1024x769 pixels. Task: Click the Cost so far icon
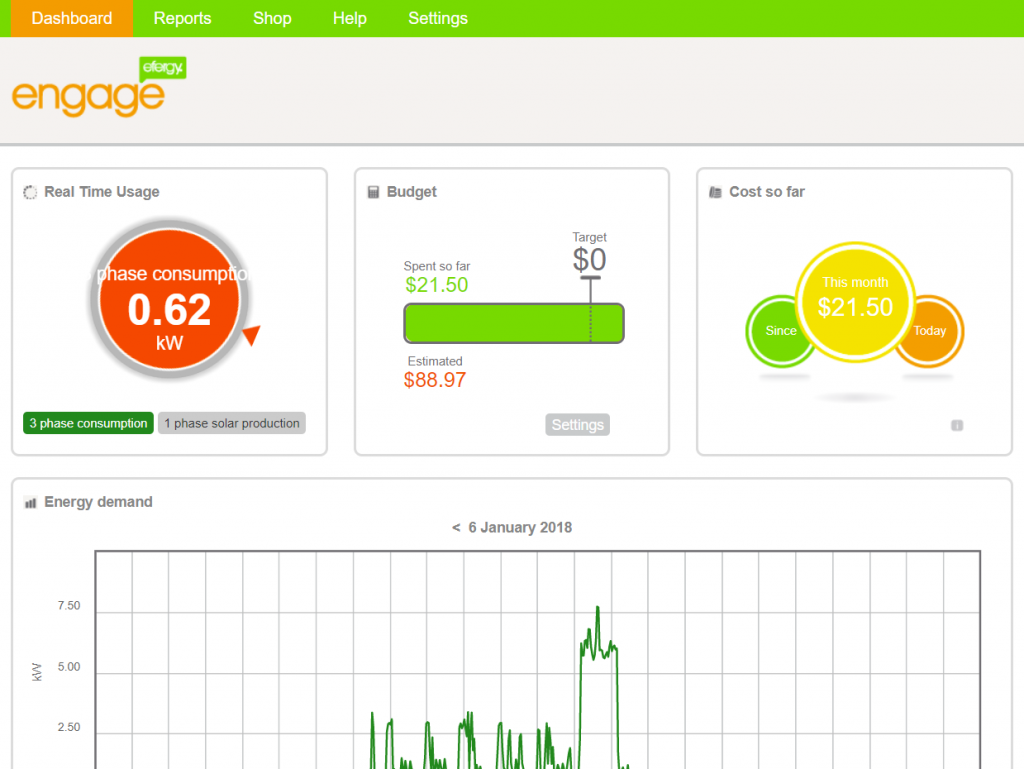pyautogui.click(x=716, y=192)
